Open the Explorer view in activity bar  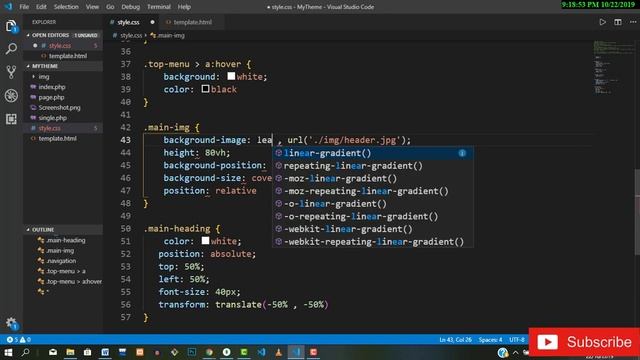[x=11, y=27]
